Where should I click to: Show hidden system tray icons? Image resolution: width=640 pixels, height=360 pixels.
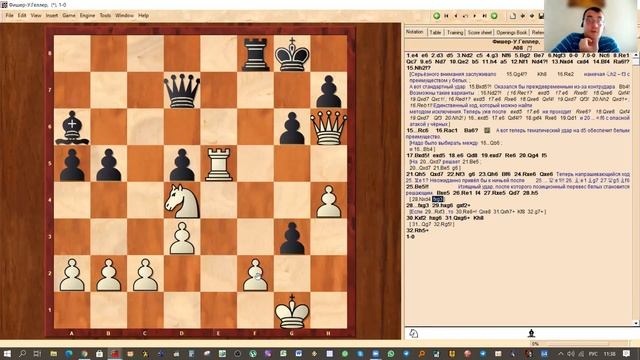coord(561,353)
